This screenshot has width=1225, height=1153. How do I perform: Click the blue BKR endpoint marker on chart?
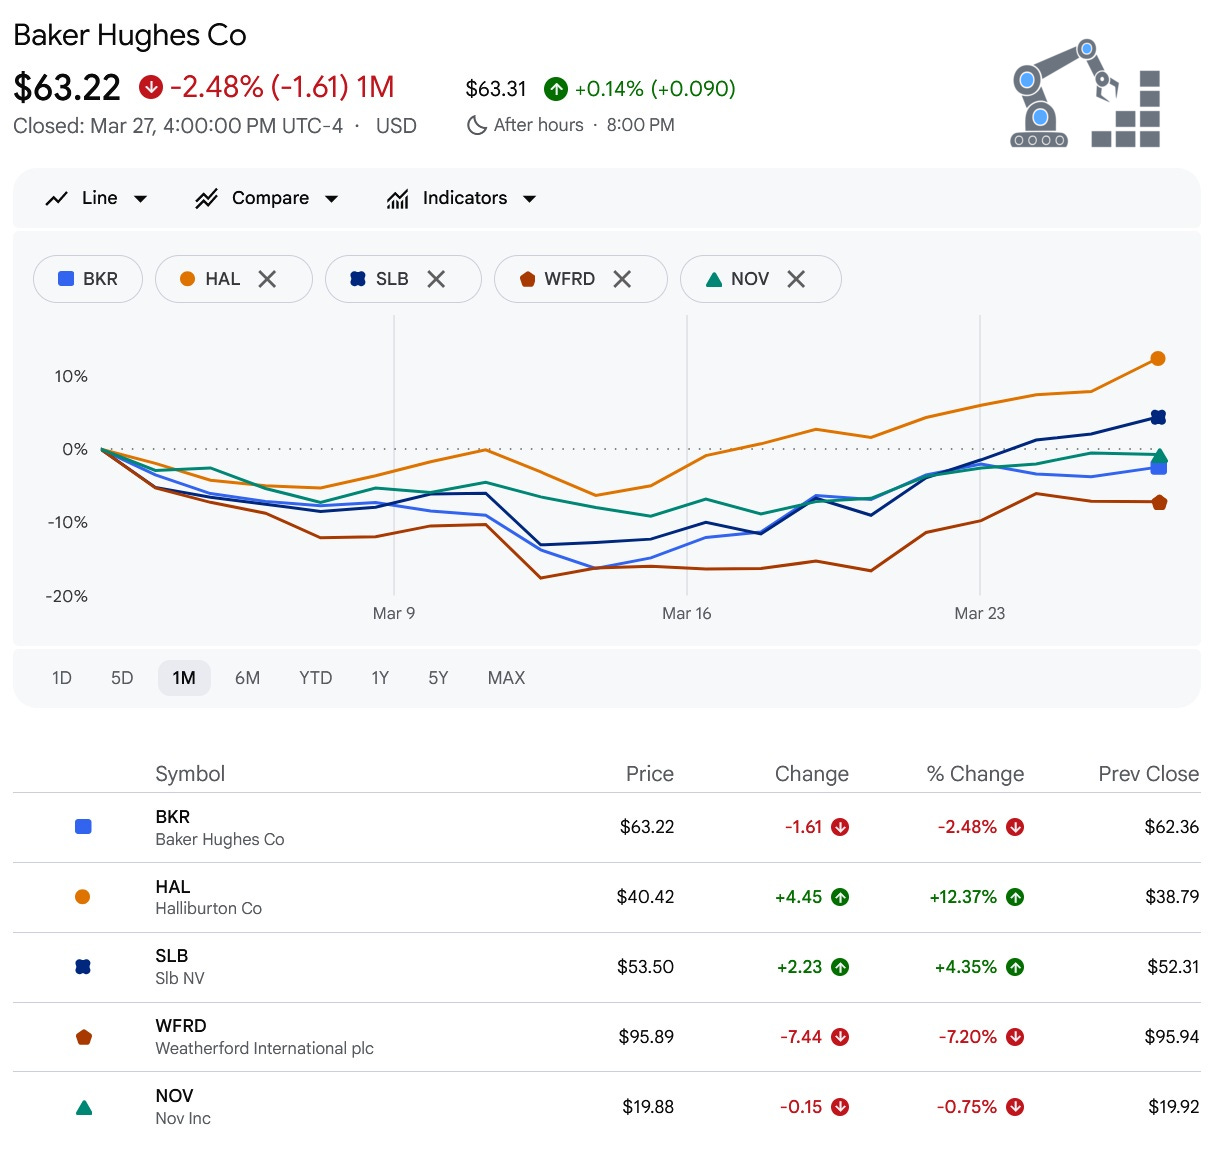[x=1158, y=467]
